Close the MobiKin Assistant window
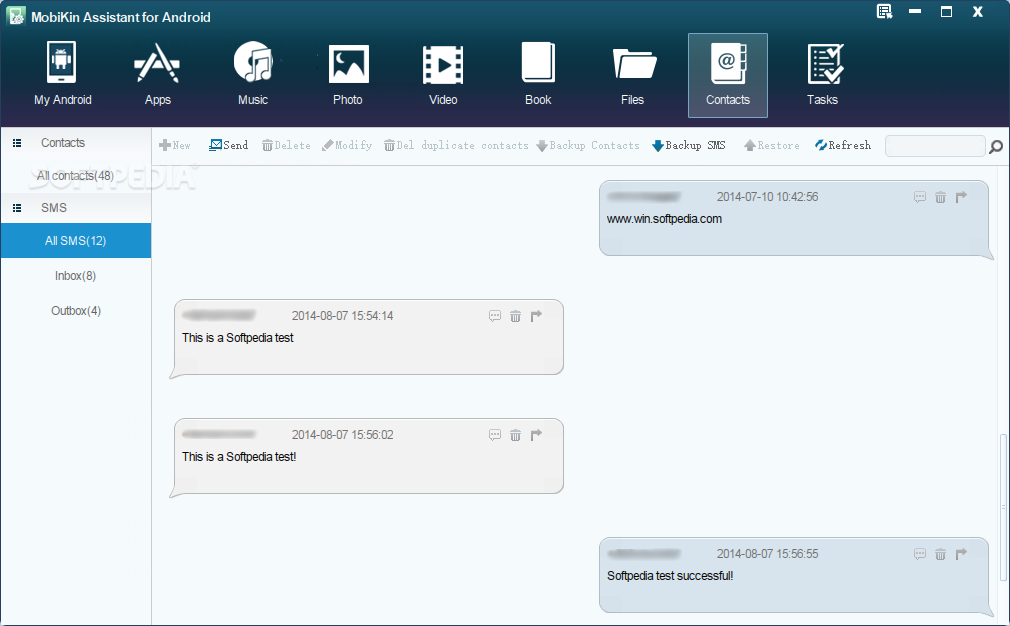The width and height of the screenshot is (1010, 626). (x=977, y=12)
